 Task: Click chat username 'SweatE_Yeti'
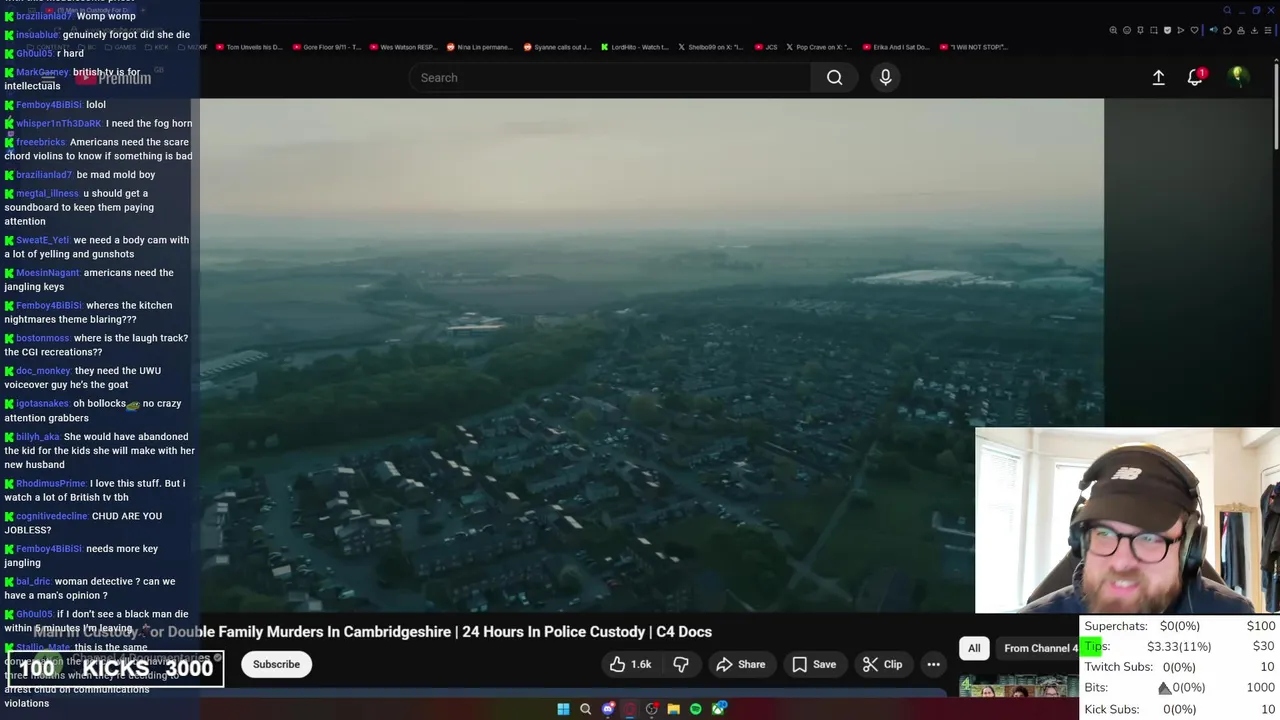pyautogui.click(x=43, y=240)
